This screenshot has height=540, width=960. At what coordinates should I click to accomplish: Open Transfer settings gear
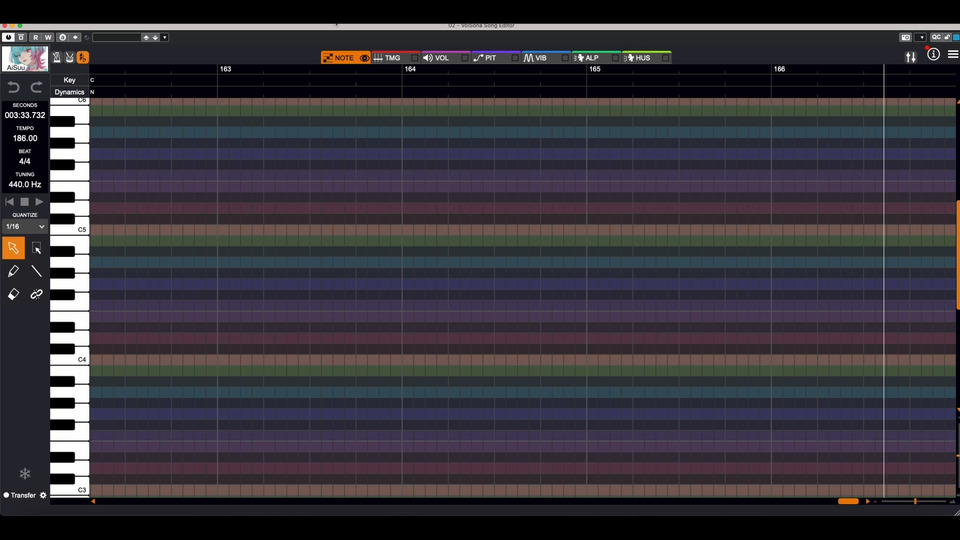coord(43,495)
